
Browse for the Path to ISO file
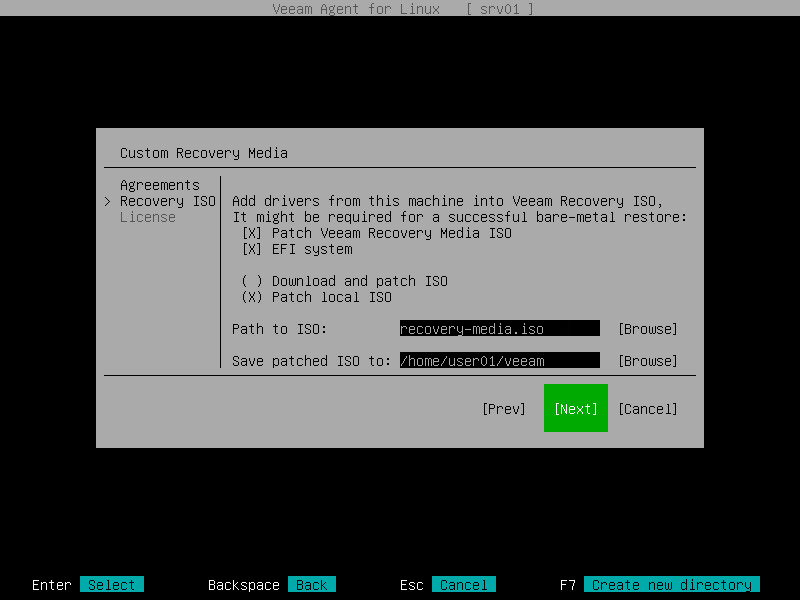(647, 329)
